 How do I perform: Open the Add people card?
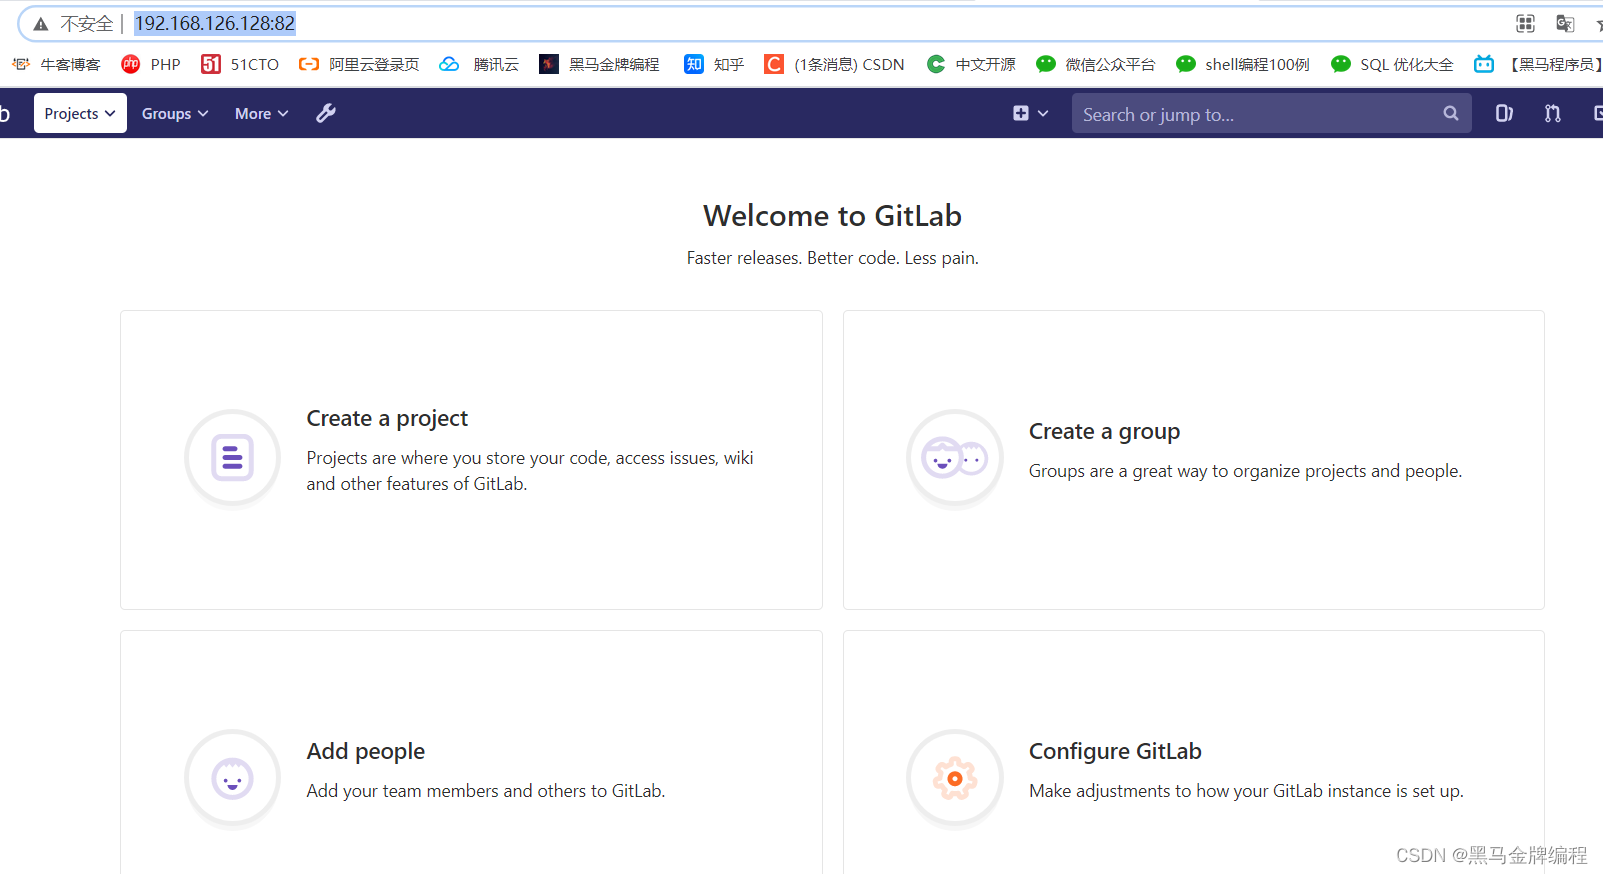(x=471, y=752)
